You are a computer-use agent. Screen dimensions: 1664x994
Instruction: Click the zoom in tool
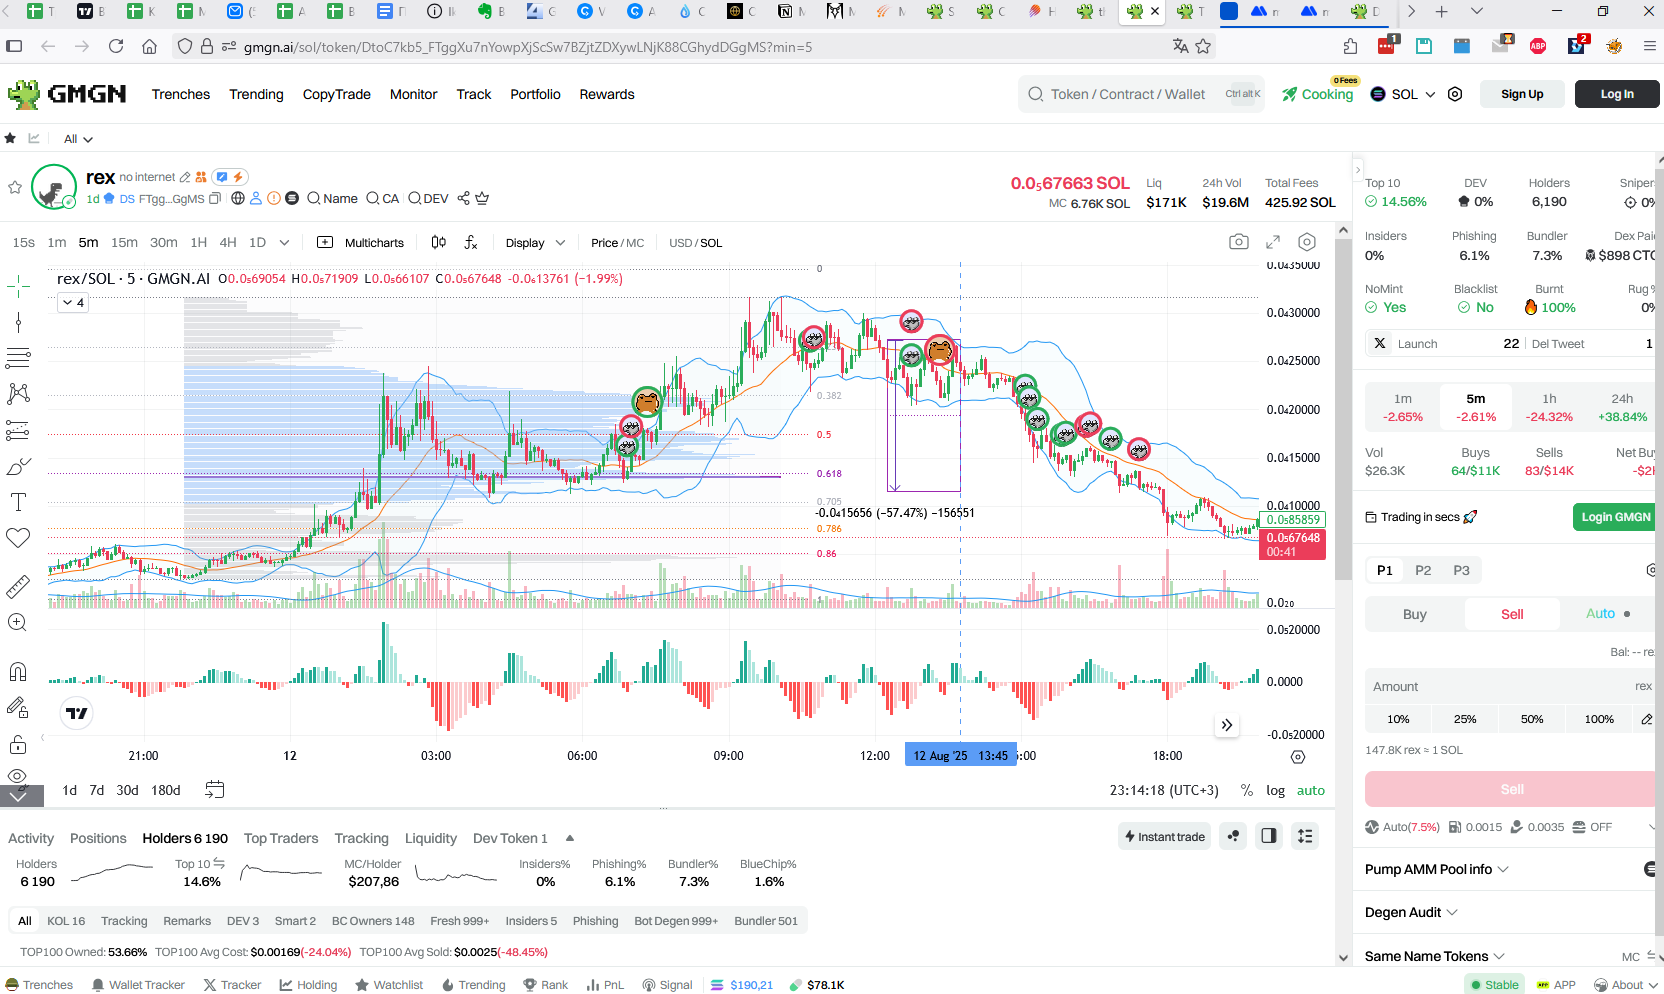tap(18, 623)
